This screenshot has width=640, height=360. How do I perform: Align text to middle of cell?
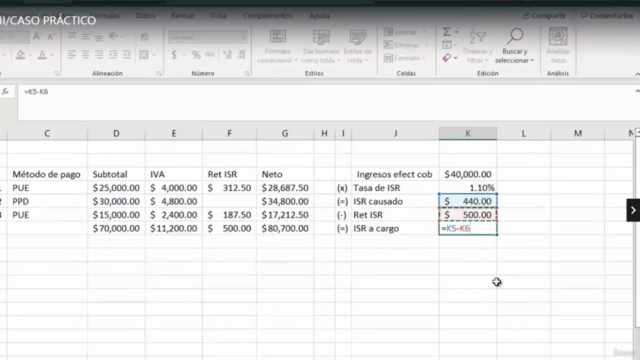(85, 37)
